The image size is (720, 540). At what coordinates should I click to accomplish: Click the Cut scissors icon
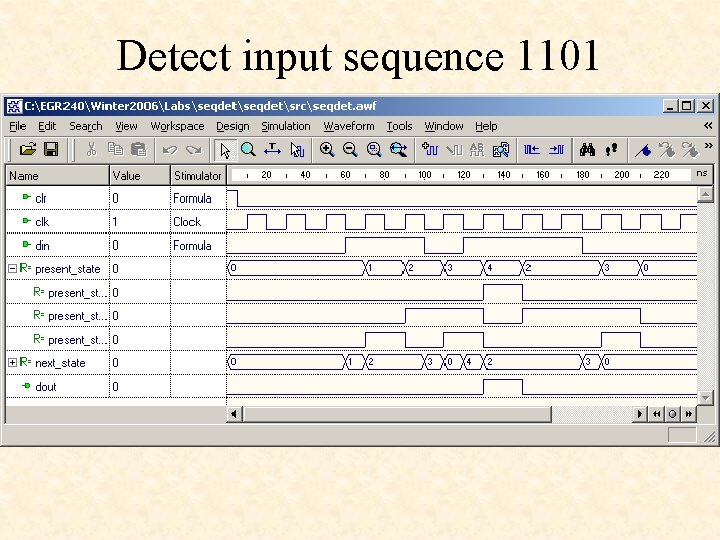[x=91, y=149]
